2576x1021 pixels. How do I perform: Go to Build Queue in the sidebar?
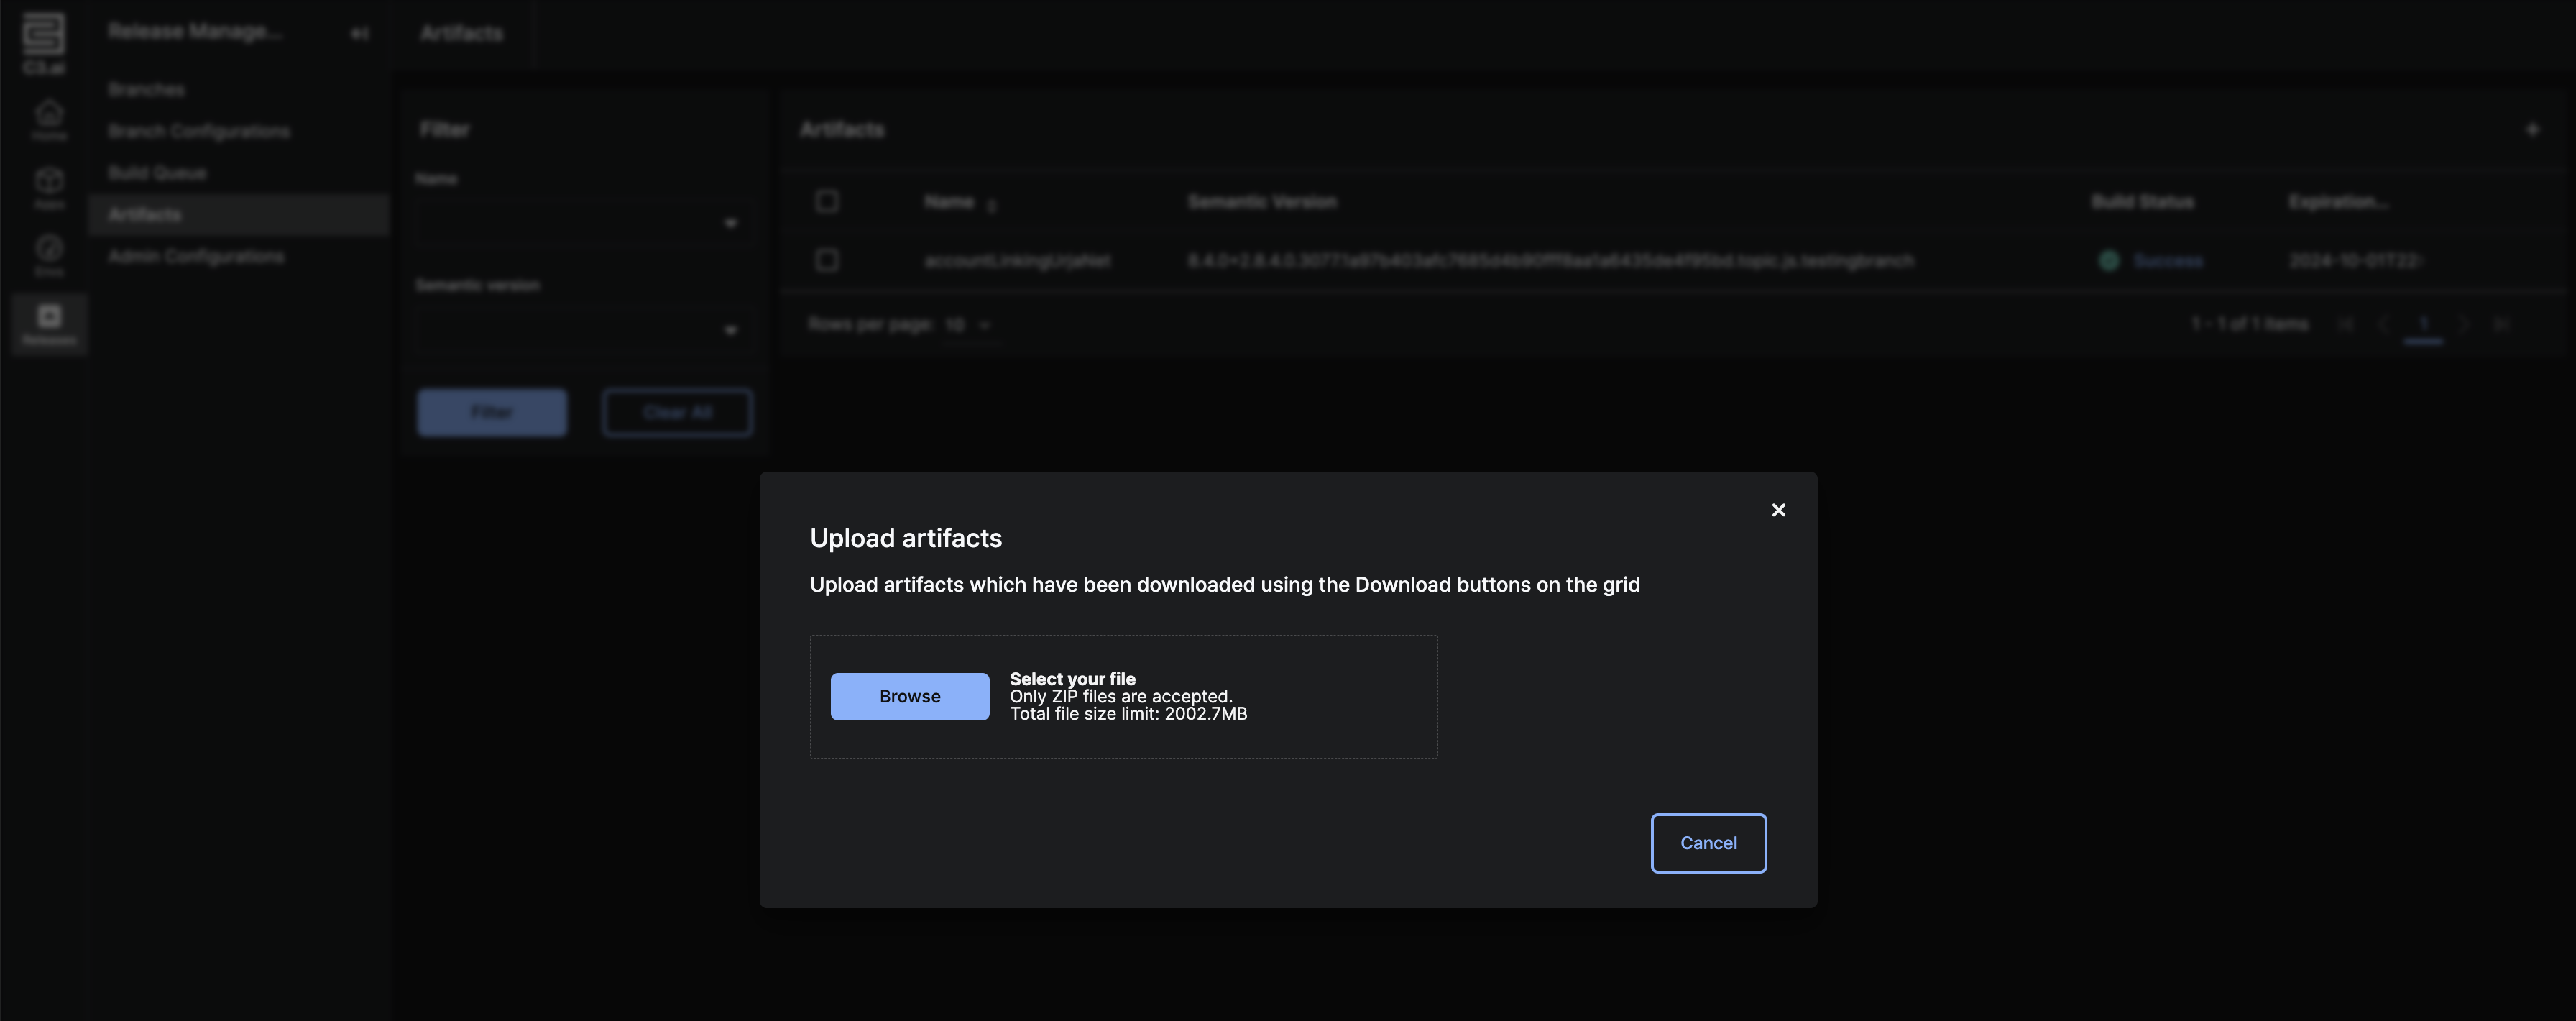click(157, 173)
